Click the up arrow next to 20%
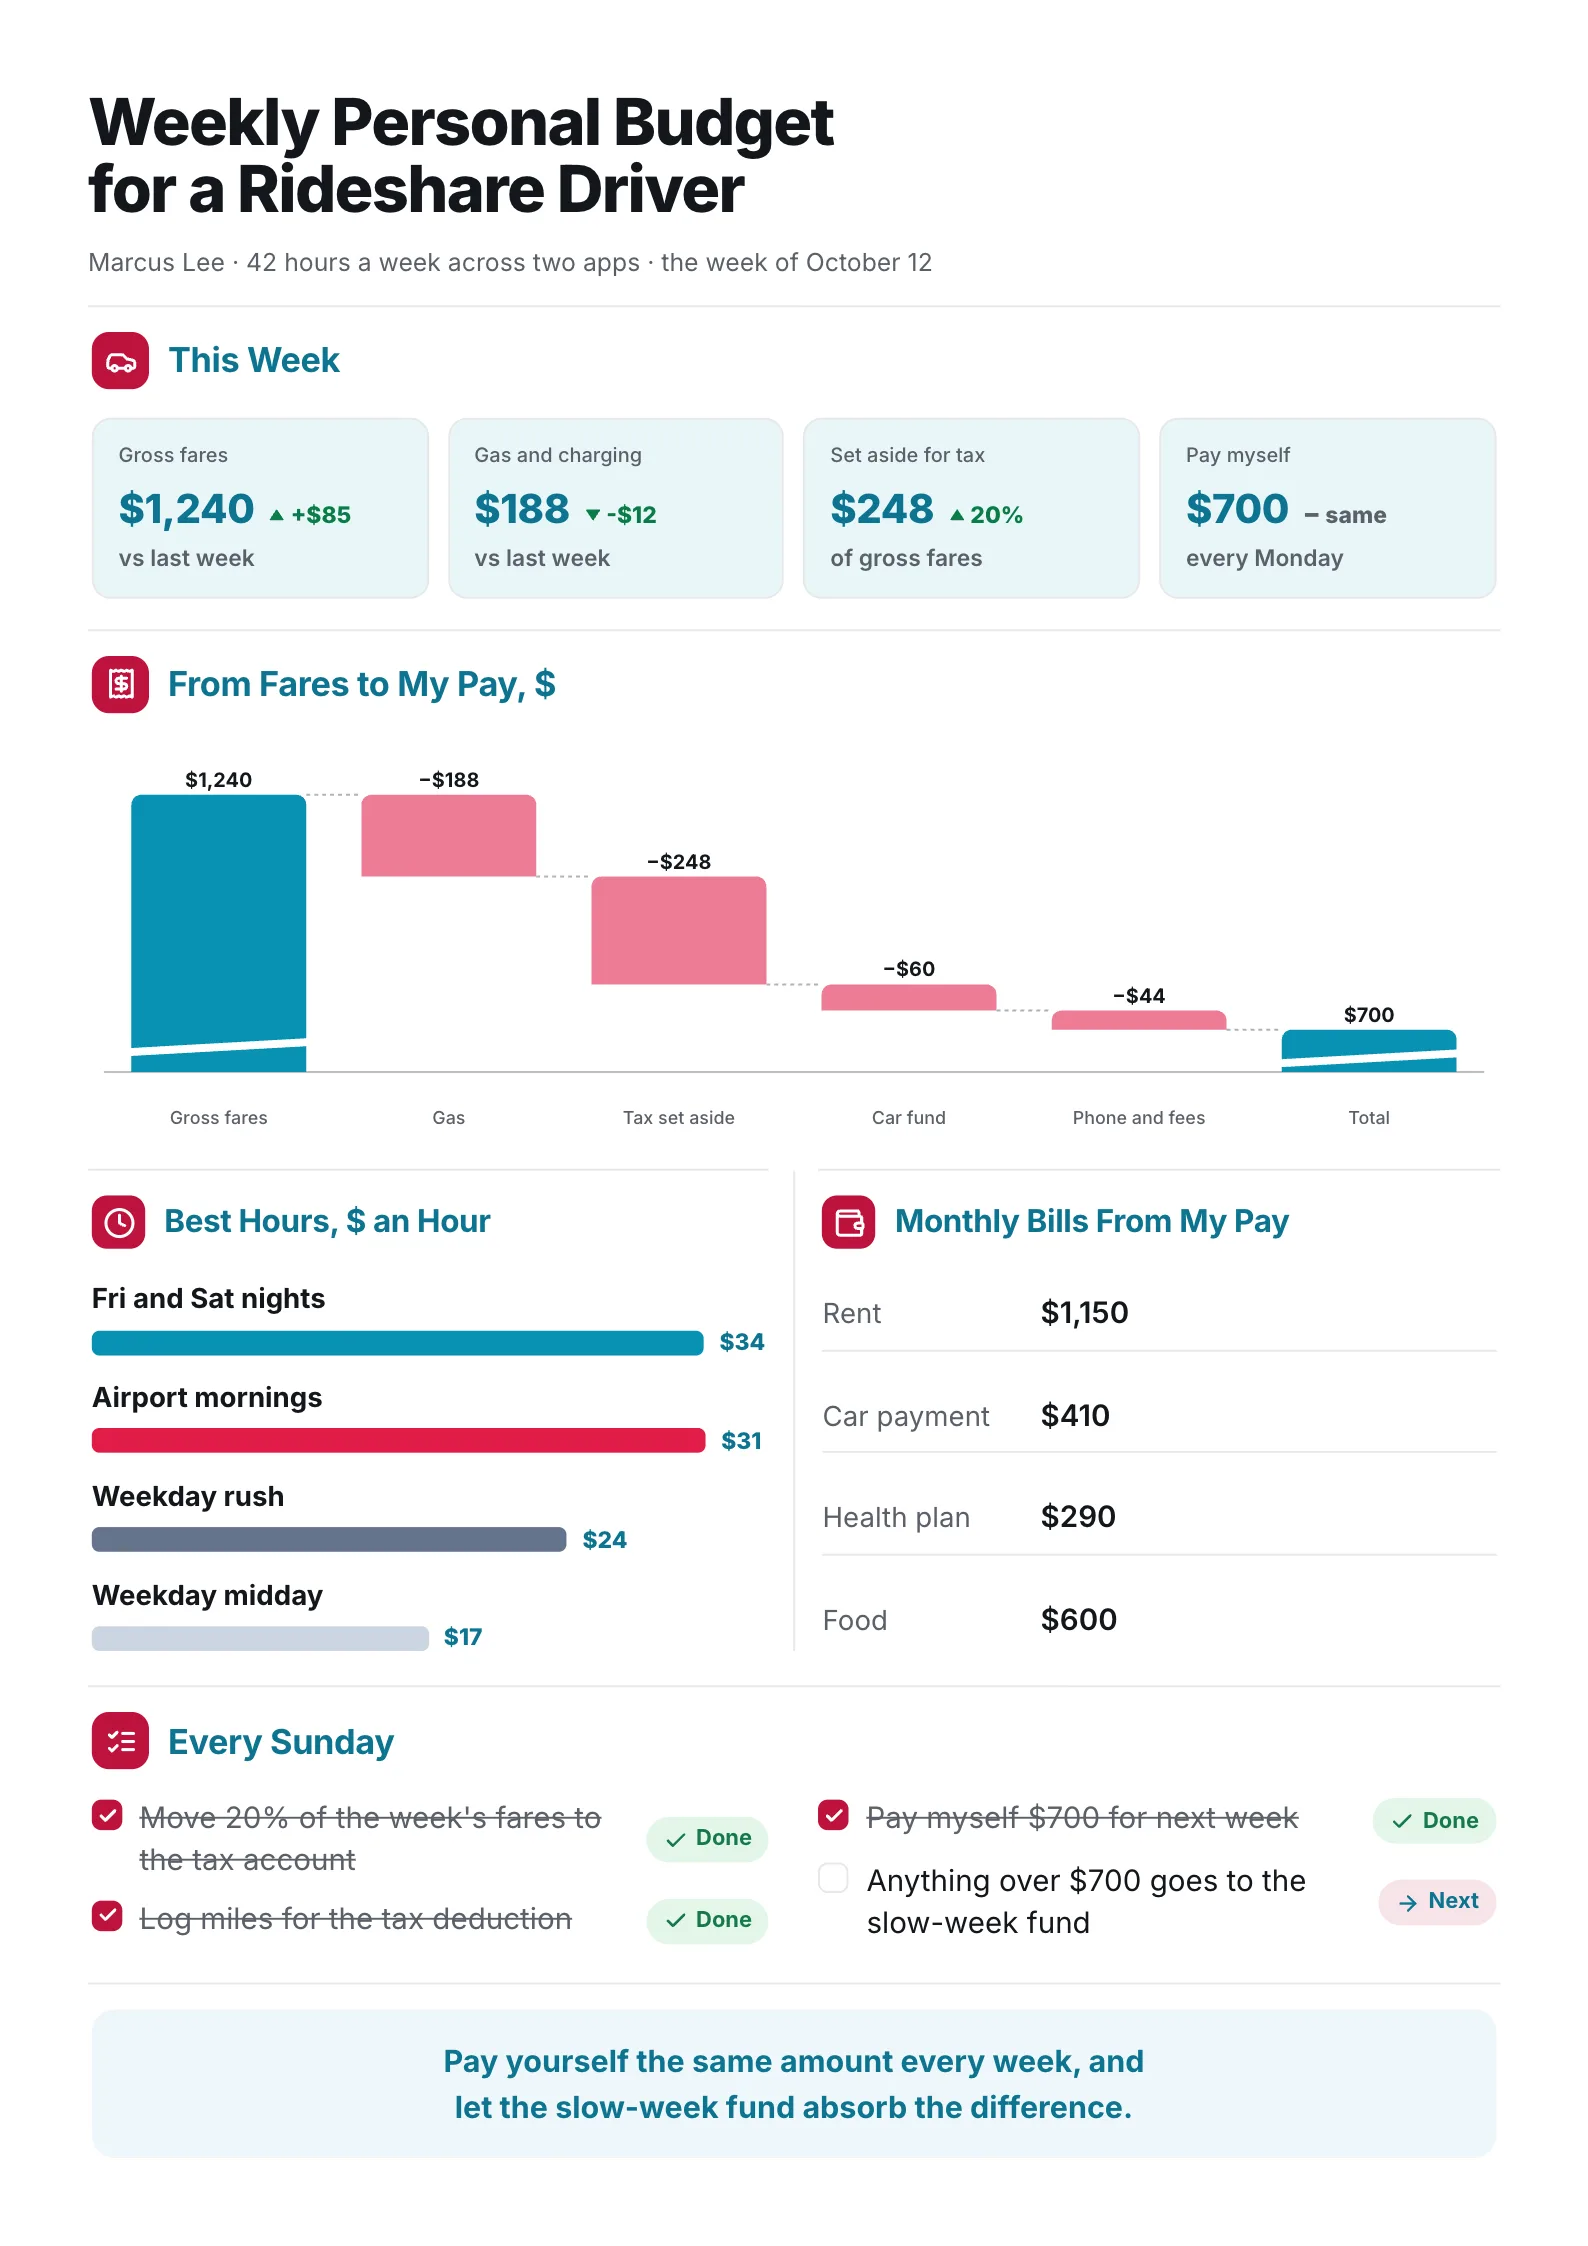This screenshot has width=1588, height=2246. 957,516
